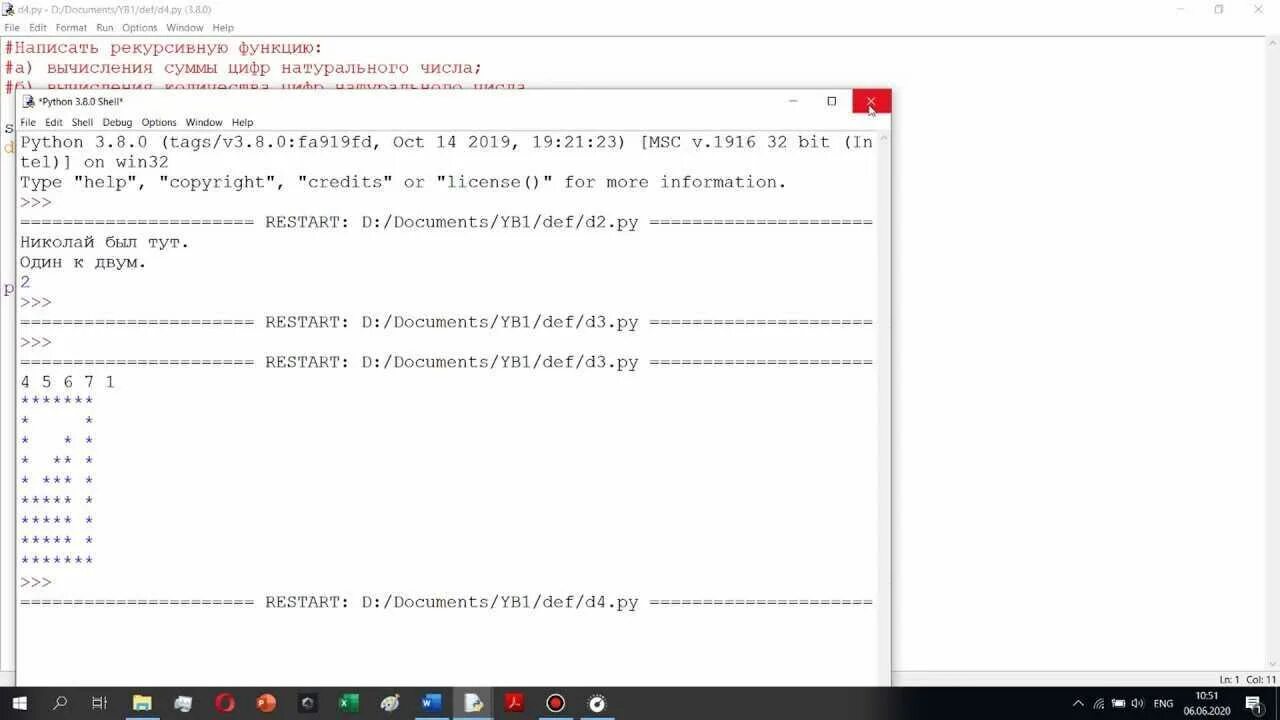Click d4.py editor title bar icon

pos(8,9)
